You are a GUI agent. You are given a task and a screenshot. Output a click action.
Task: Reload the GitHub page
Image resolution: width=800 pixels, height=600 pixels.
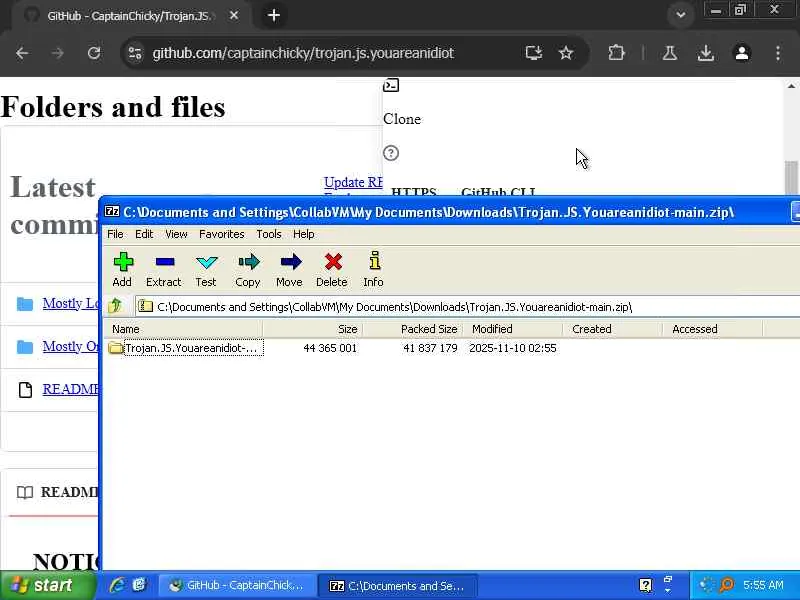pos(94,53)
